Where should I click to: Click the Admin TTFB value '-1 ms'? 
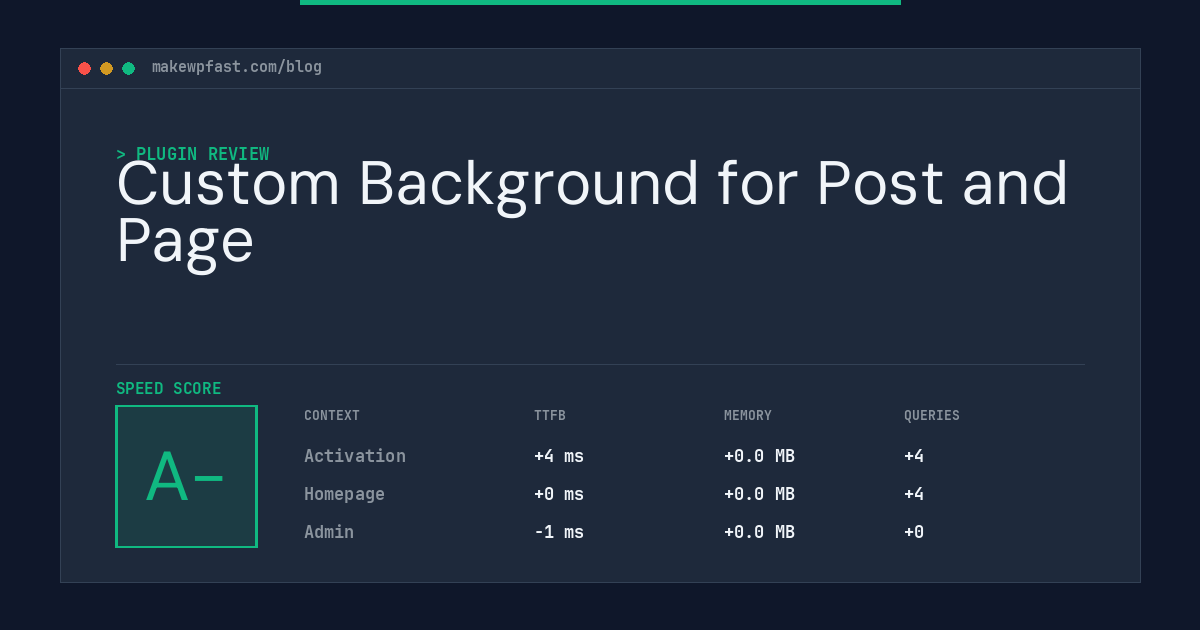tap(559, 532)
